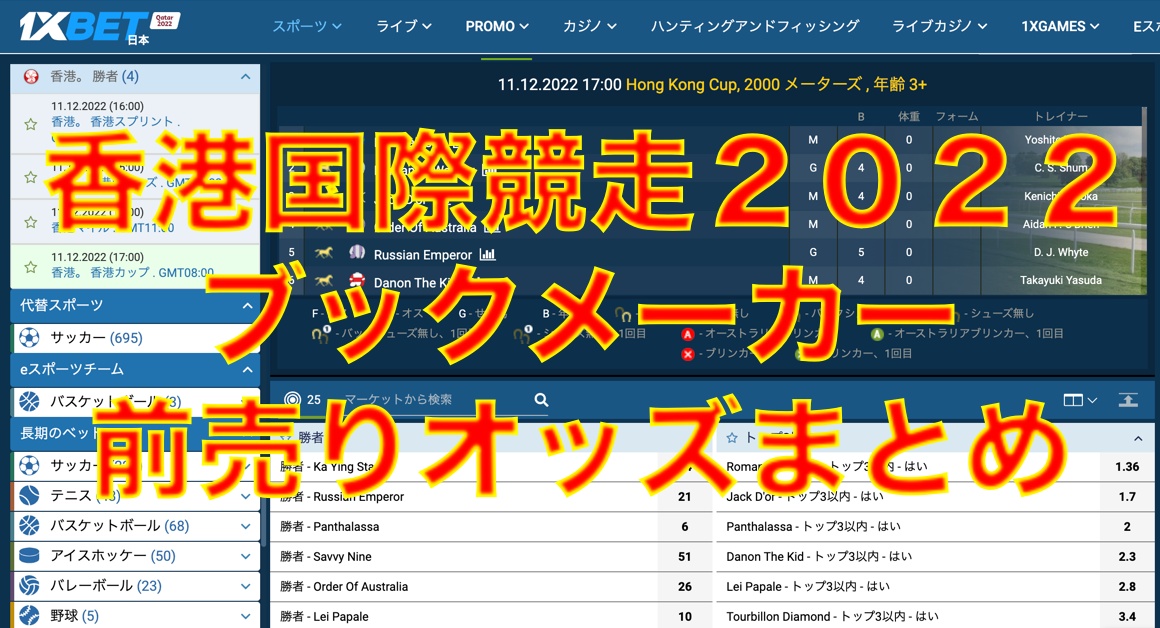Image resolution: width=1160 pixels, height=628 pixels.
Task: Open サッカー (695) category
Action: point(96,338)
